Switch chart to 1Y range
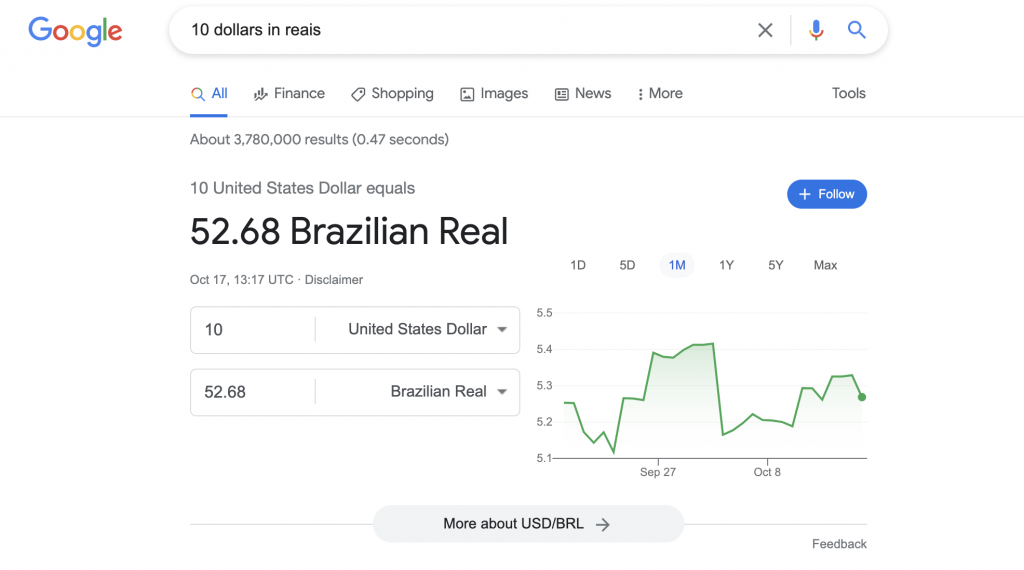The height and width of the screenshot is (570, 1024). click(726, 265)
